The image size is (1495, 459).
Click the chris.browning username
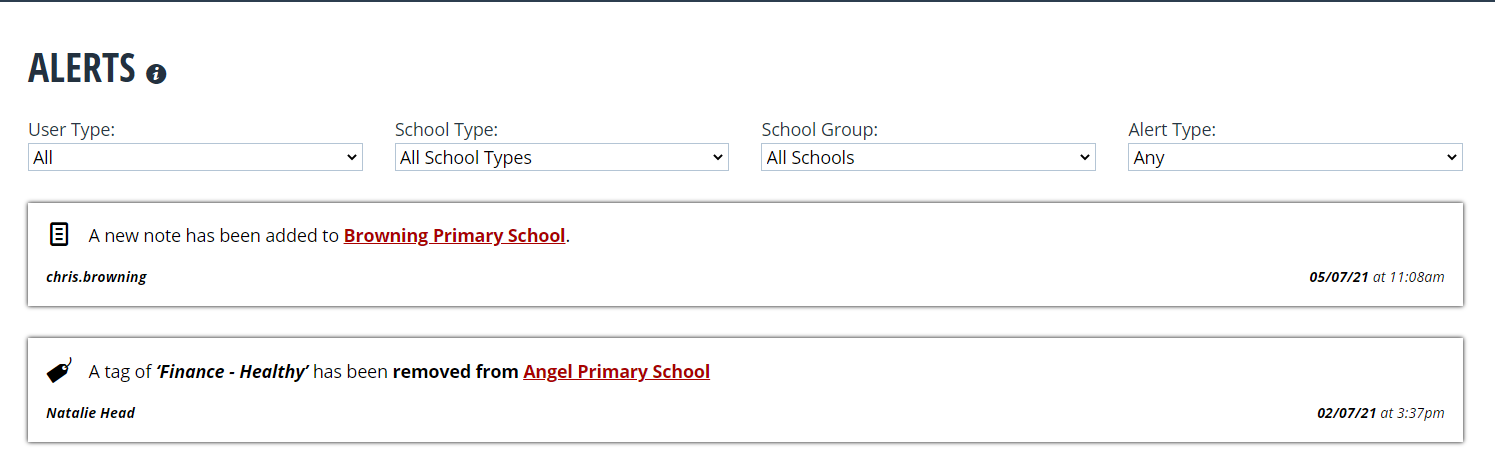[96, 277]
